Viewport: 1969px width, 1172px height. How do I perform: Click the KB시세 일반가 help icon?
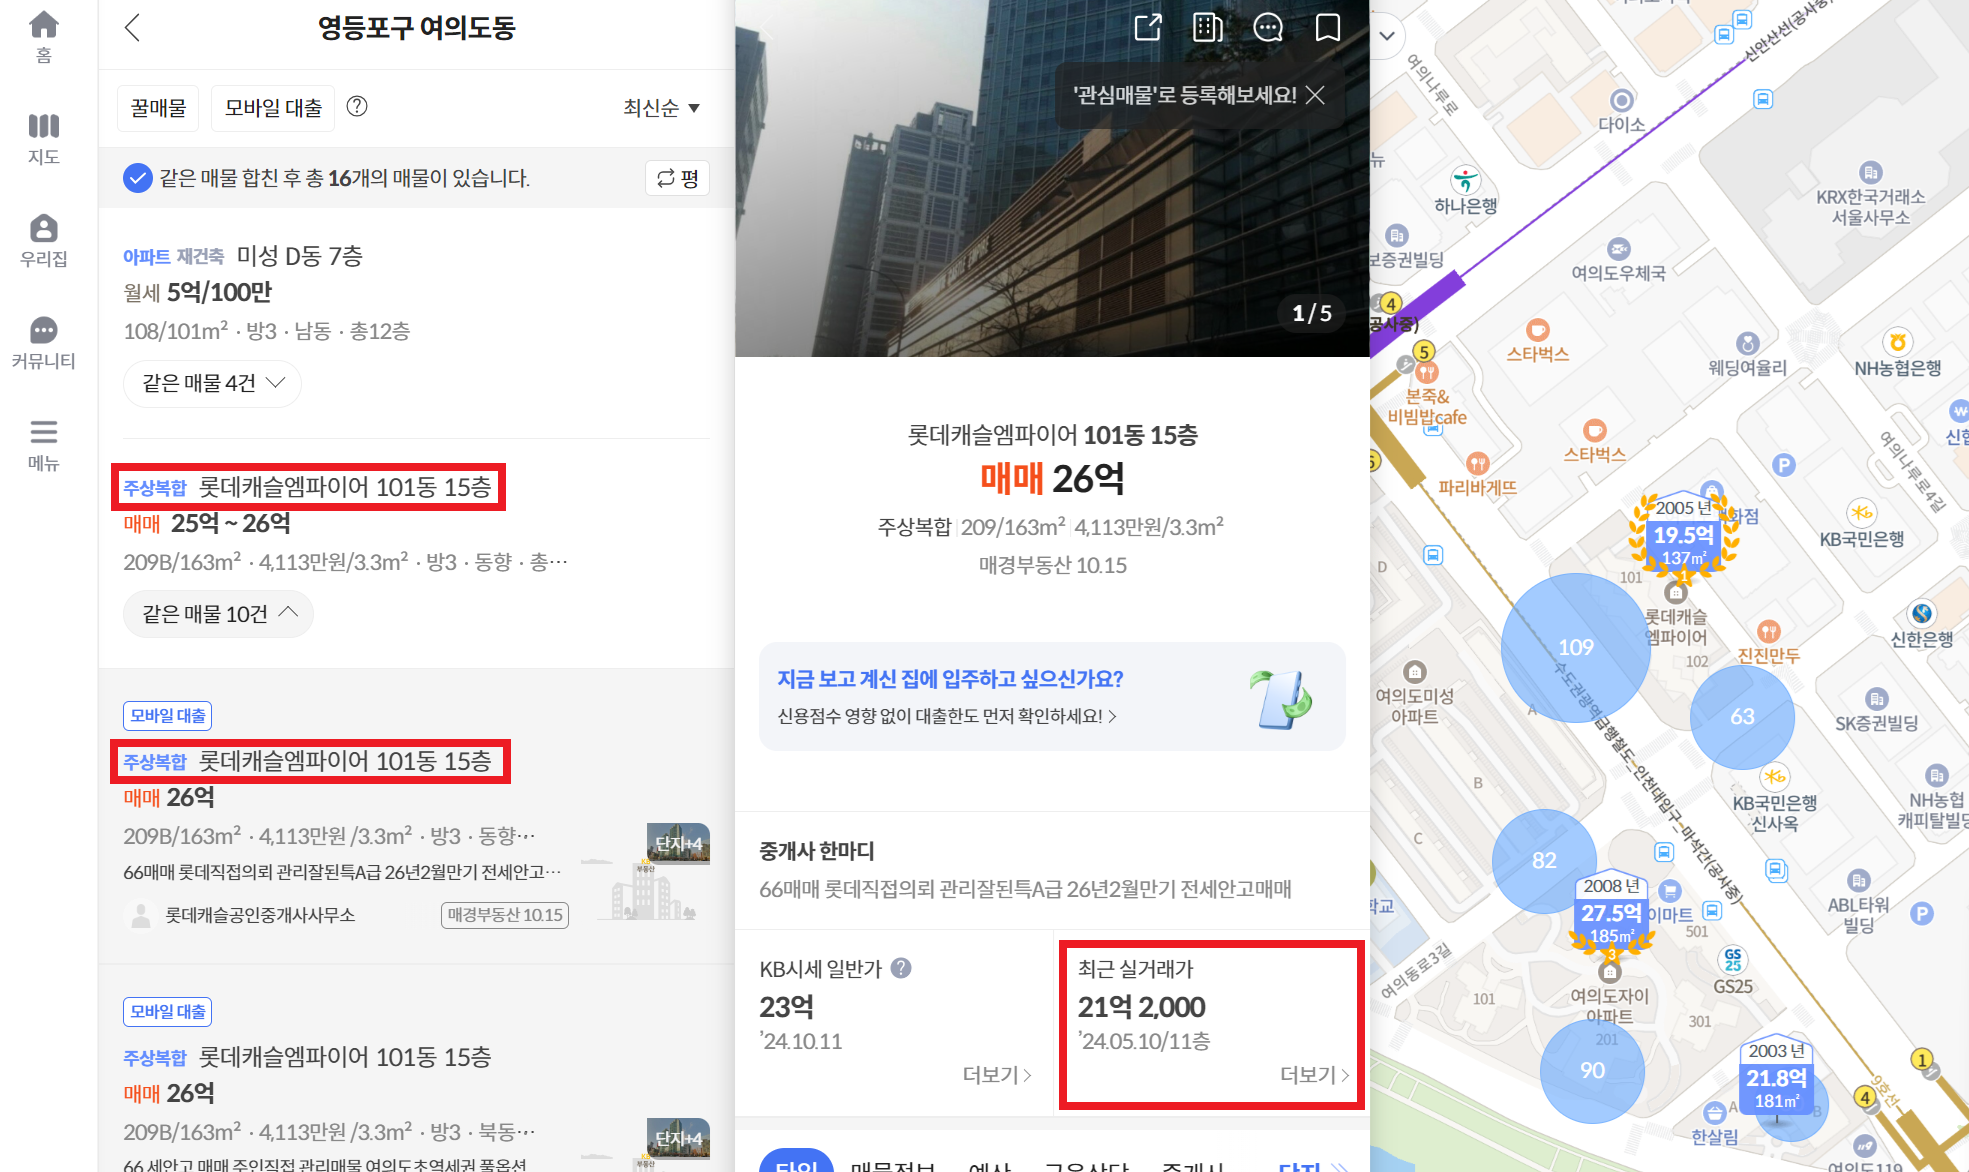click(x=901, y=968)
